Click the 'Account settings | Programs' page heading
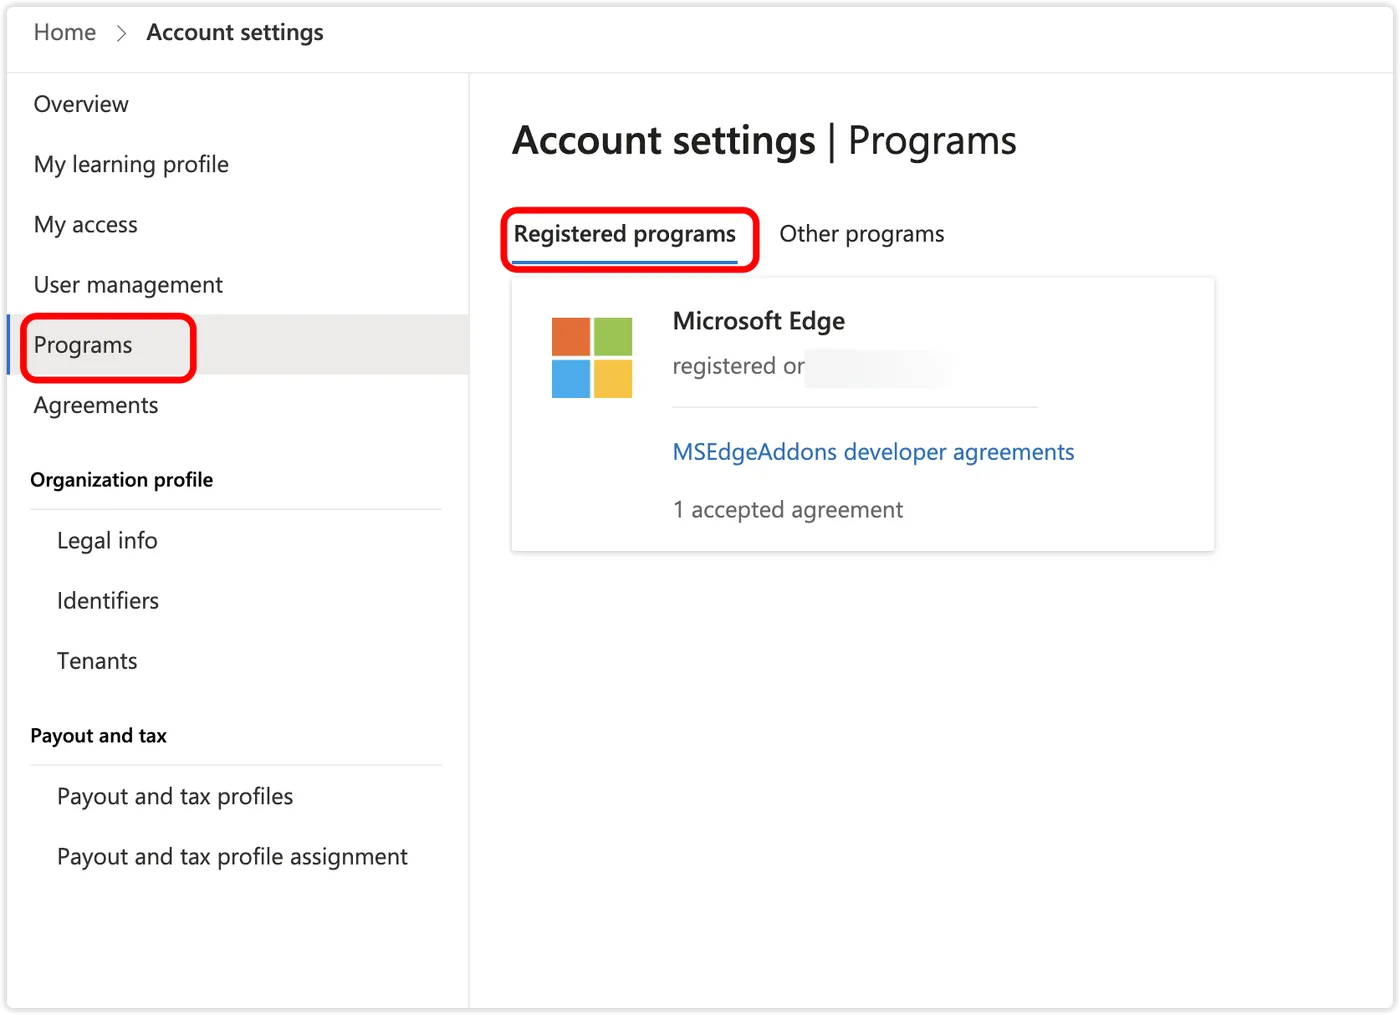 [764, 141]
